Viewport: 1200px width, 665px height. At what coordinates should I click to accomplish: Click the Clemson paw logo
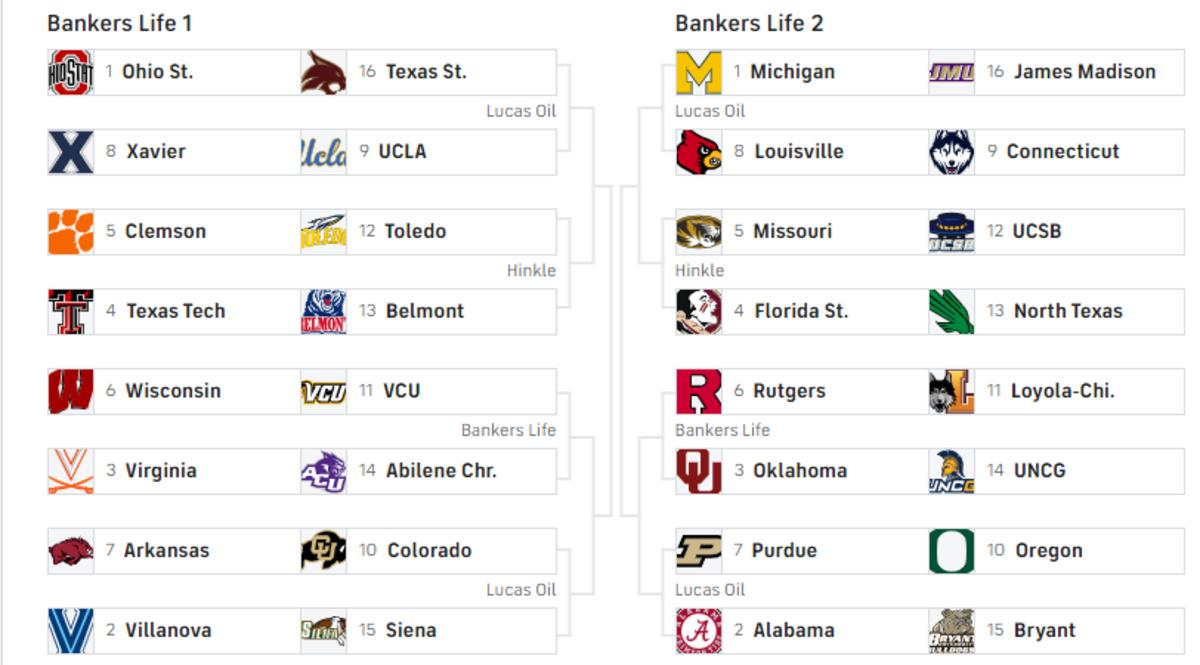tap(71, 232)
